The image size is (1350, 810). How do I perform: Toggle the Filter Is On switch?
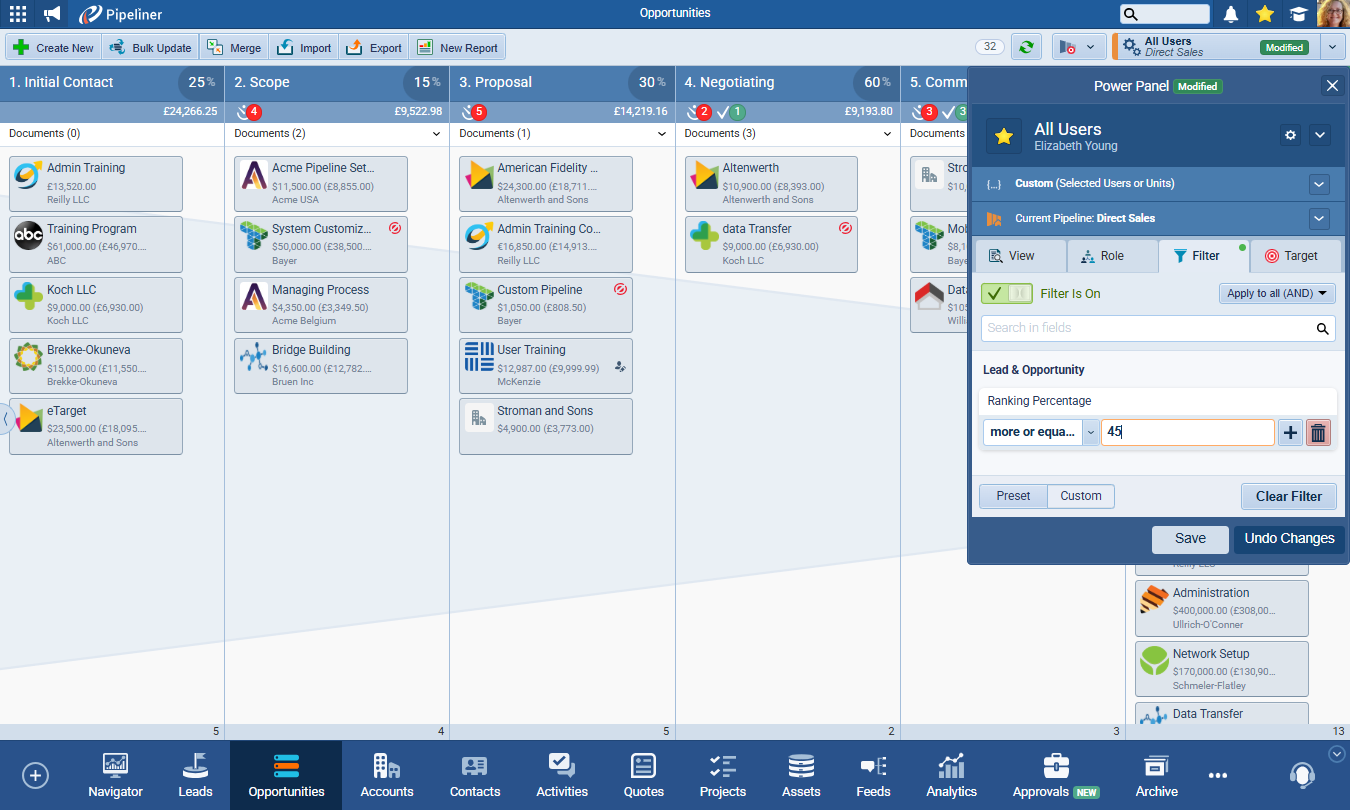[x=1006, y=293]
